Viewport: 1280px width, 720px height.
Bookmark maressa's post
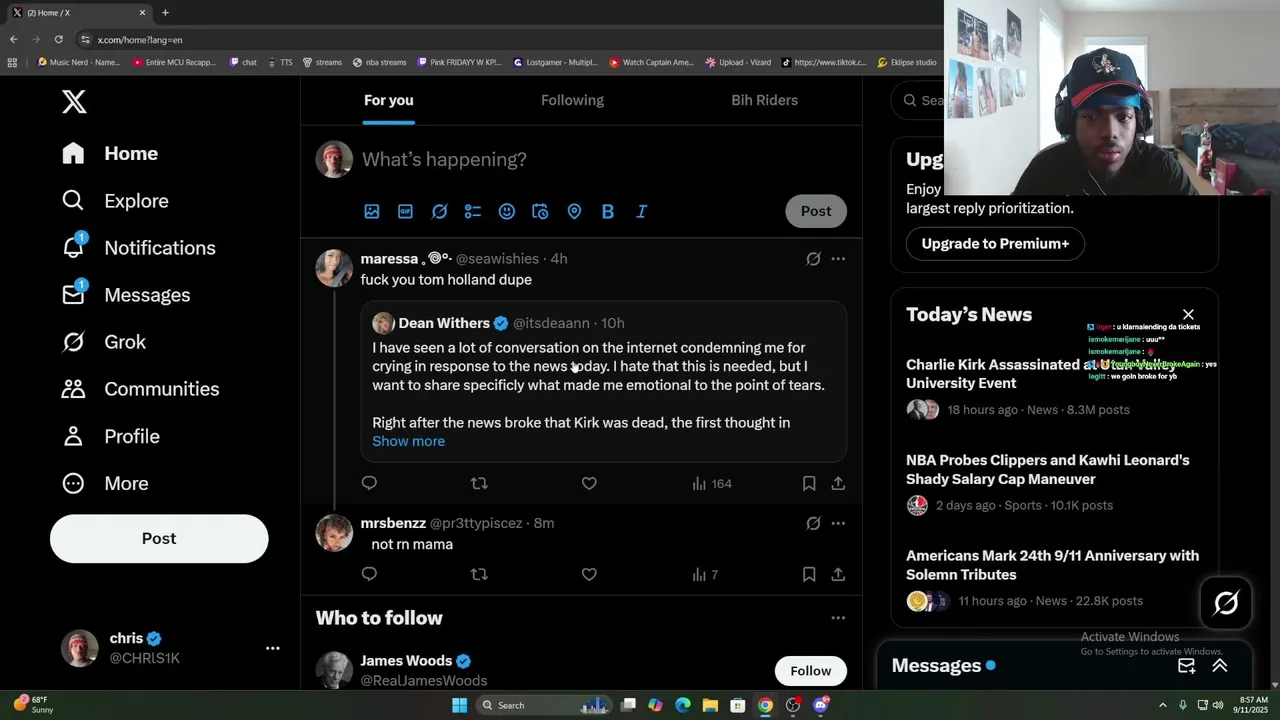click(x=809, y=483)
